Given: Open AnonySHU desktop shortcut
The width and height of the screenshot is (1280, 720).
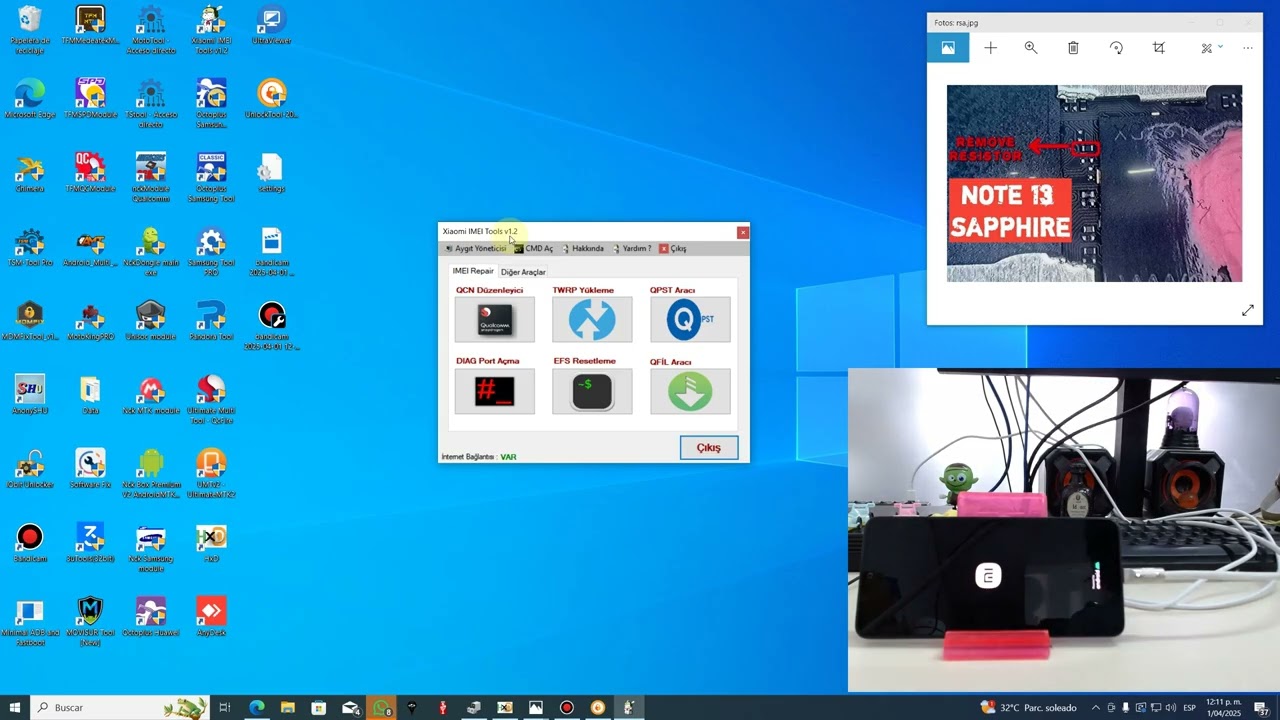Looking at the screenshot, I should 30,395.
